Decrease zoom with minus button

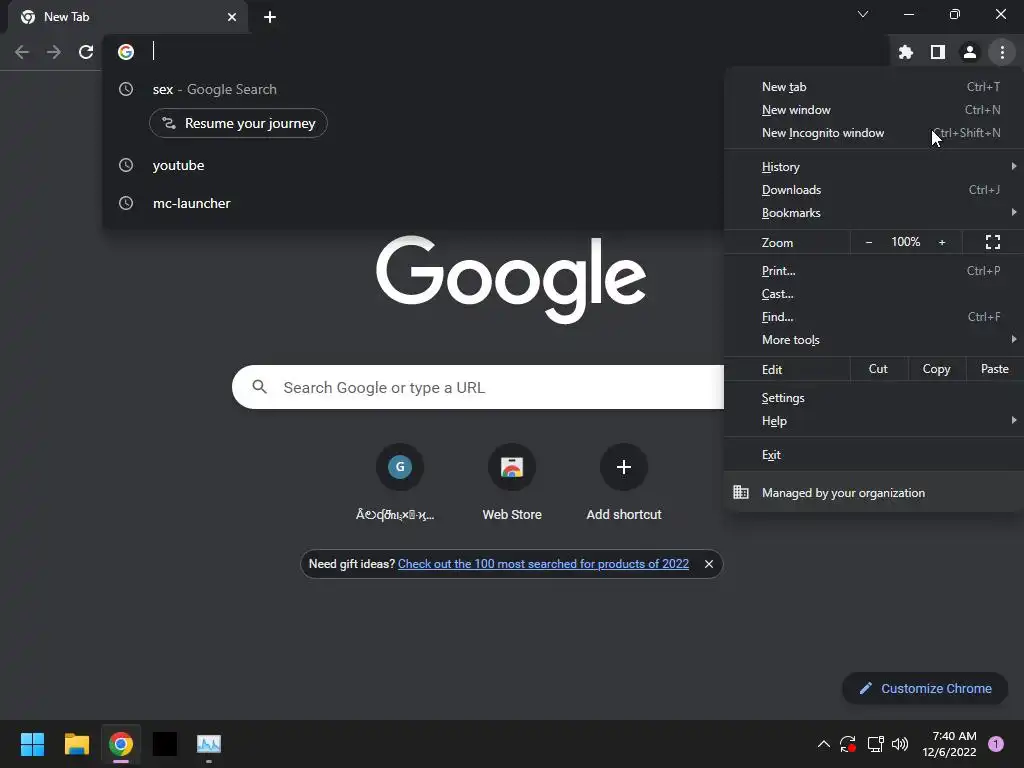pos(869,242)
